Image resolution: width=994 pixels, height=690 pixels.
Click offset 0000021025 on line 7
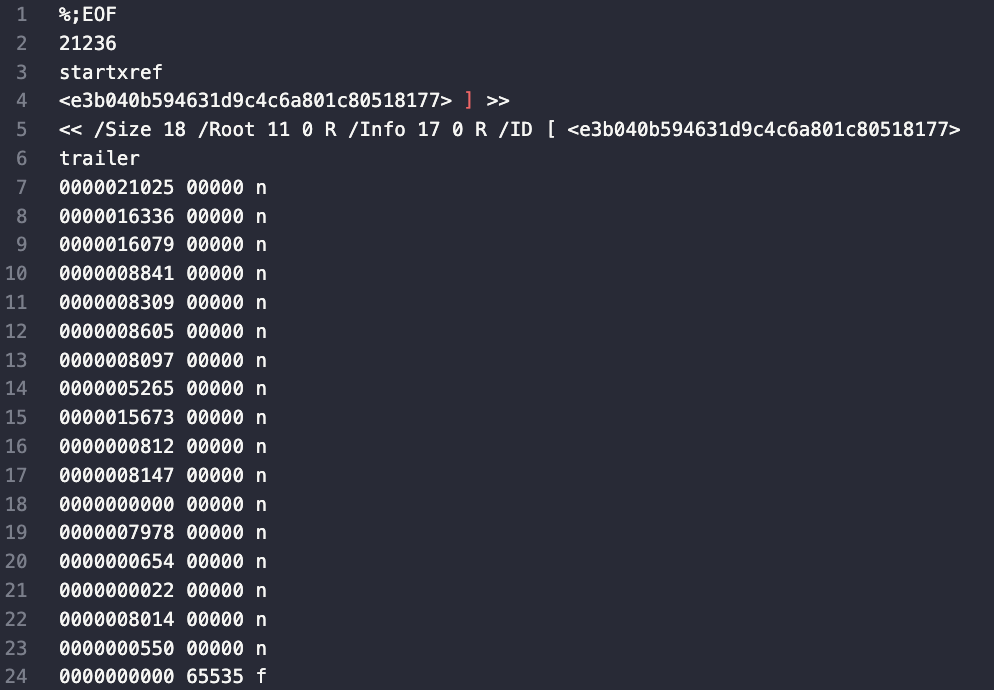pos(117,187)
